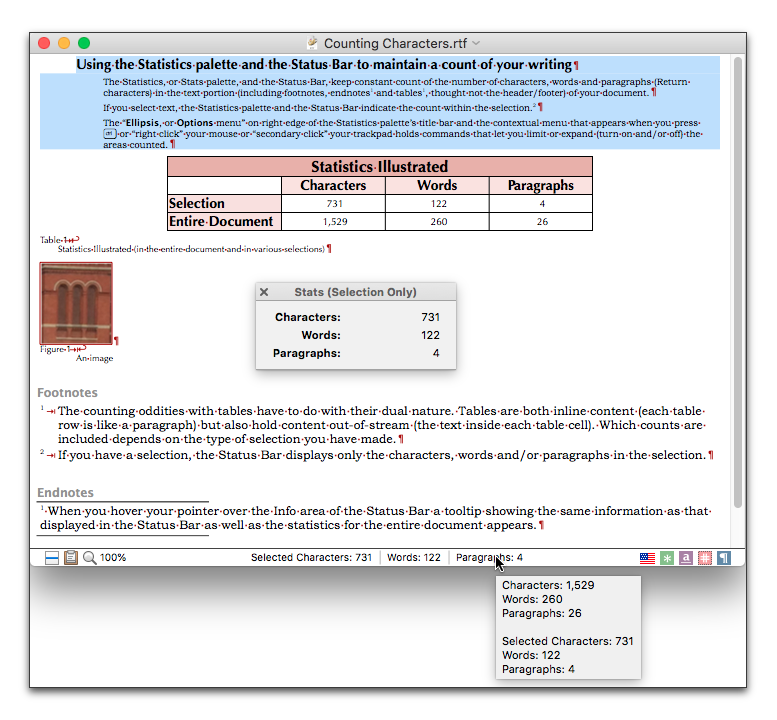Click the table cell containing 26
The height and width of the screenshot is (720, 777).
click(x=541, y=222)
